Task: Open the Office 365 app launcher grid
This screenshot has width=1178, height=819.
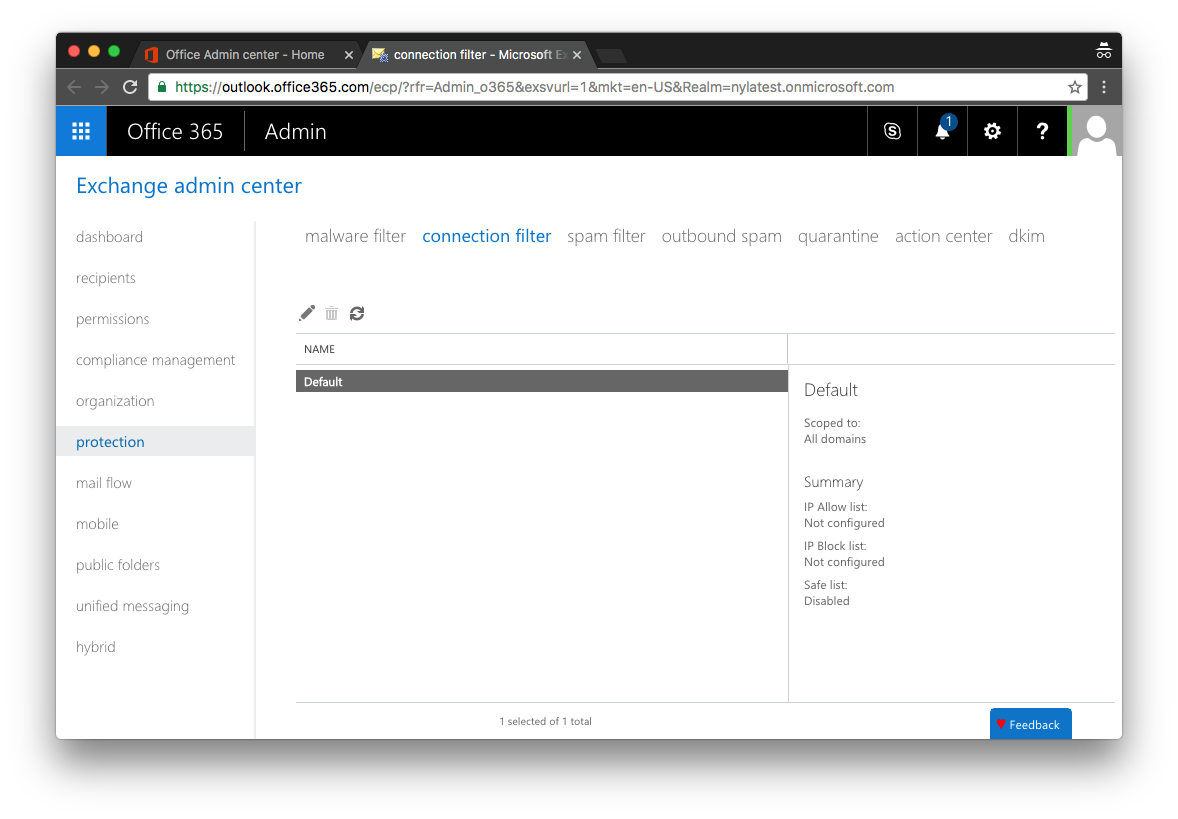Action: point(80,131)
